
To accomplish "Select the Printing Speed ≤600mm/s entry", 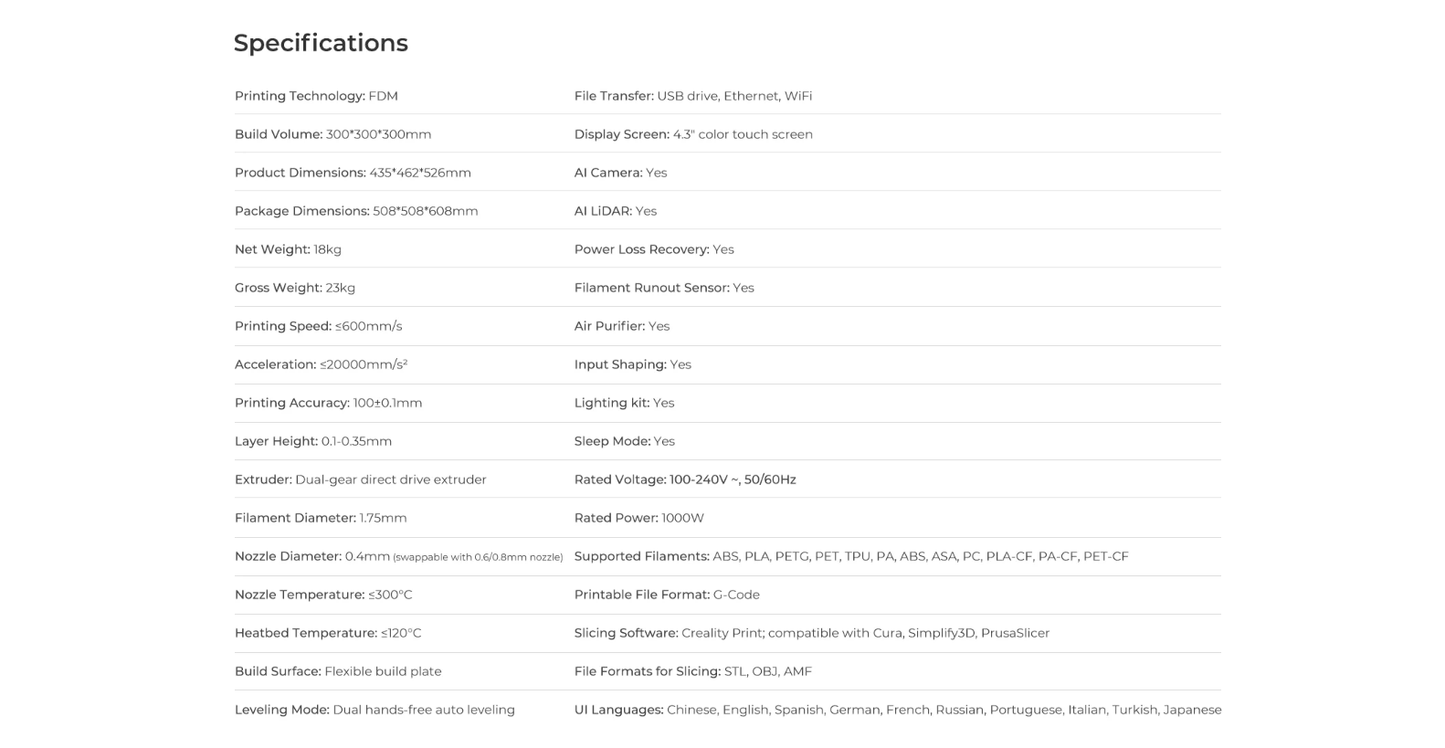I will (x=318, y=326).
